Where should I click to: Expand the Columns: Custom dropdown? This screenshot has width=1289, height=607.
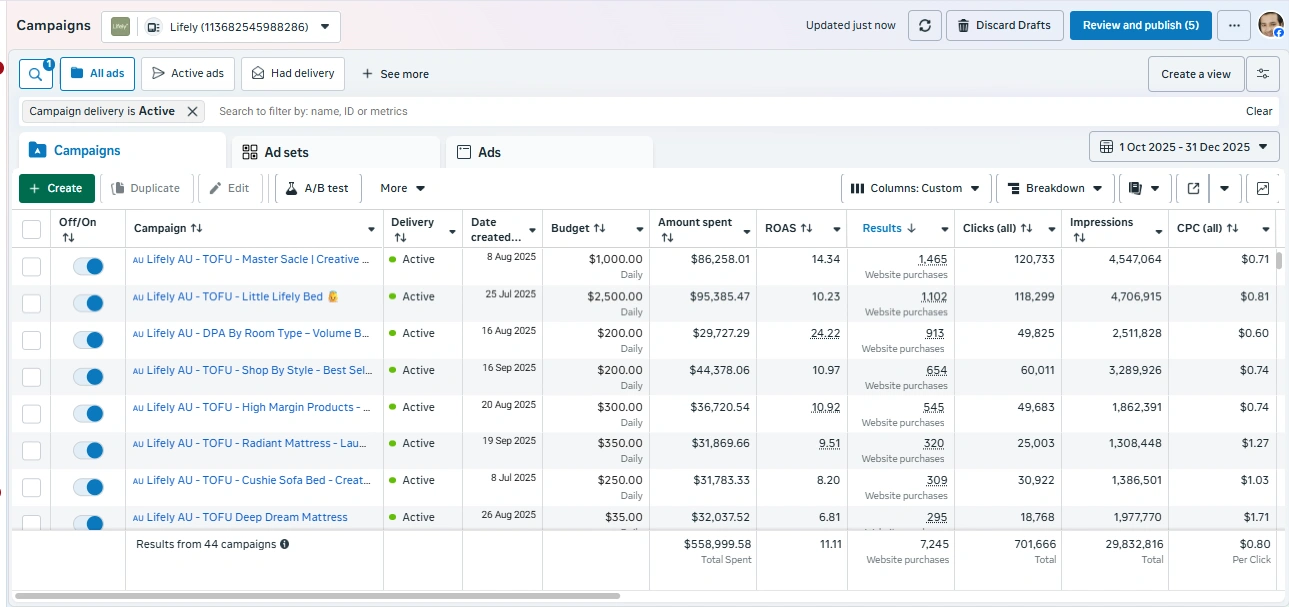click(916, 188)
